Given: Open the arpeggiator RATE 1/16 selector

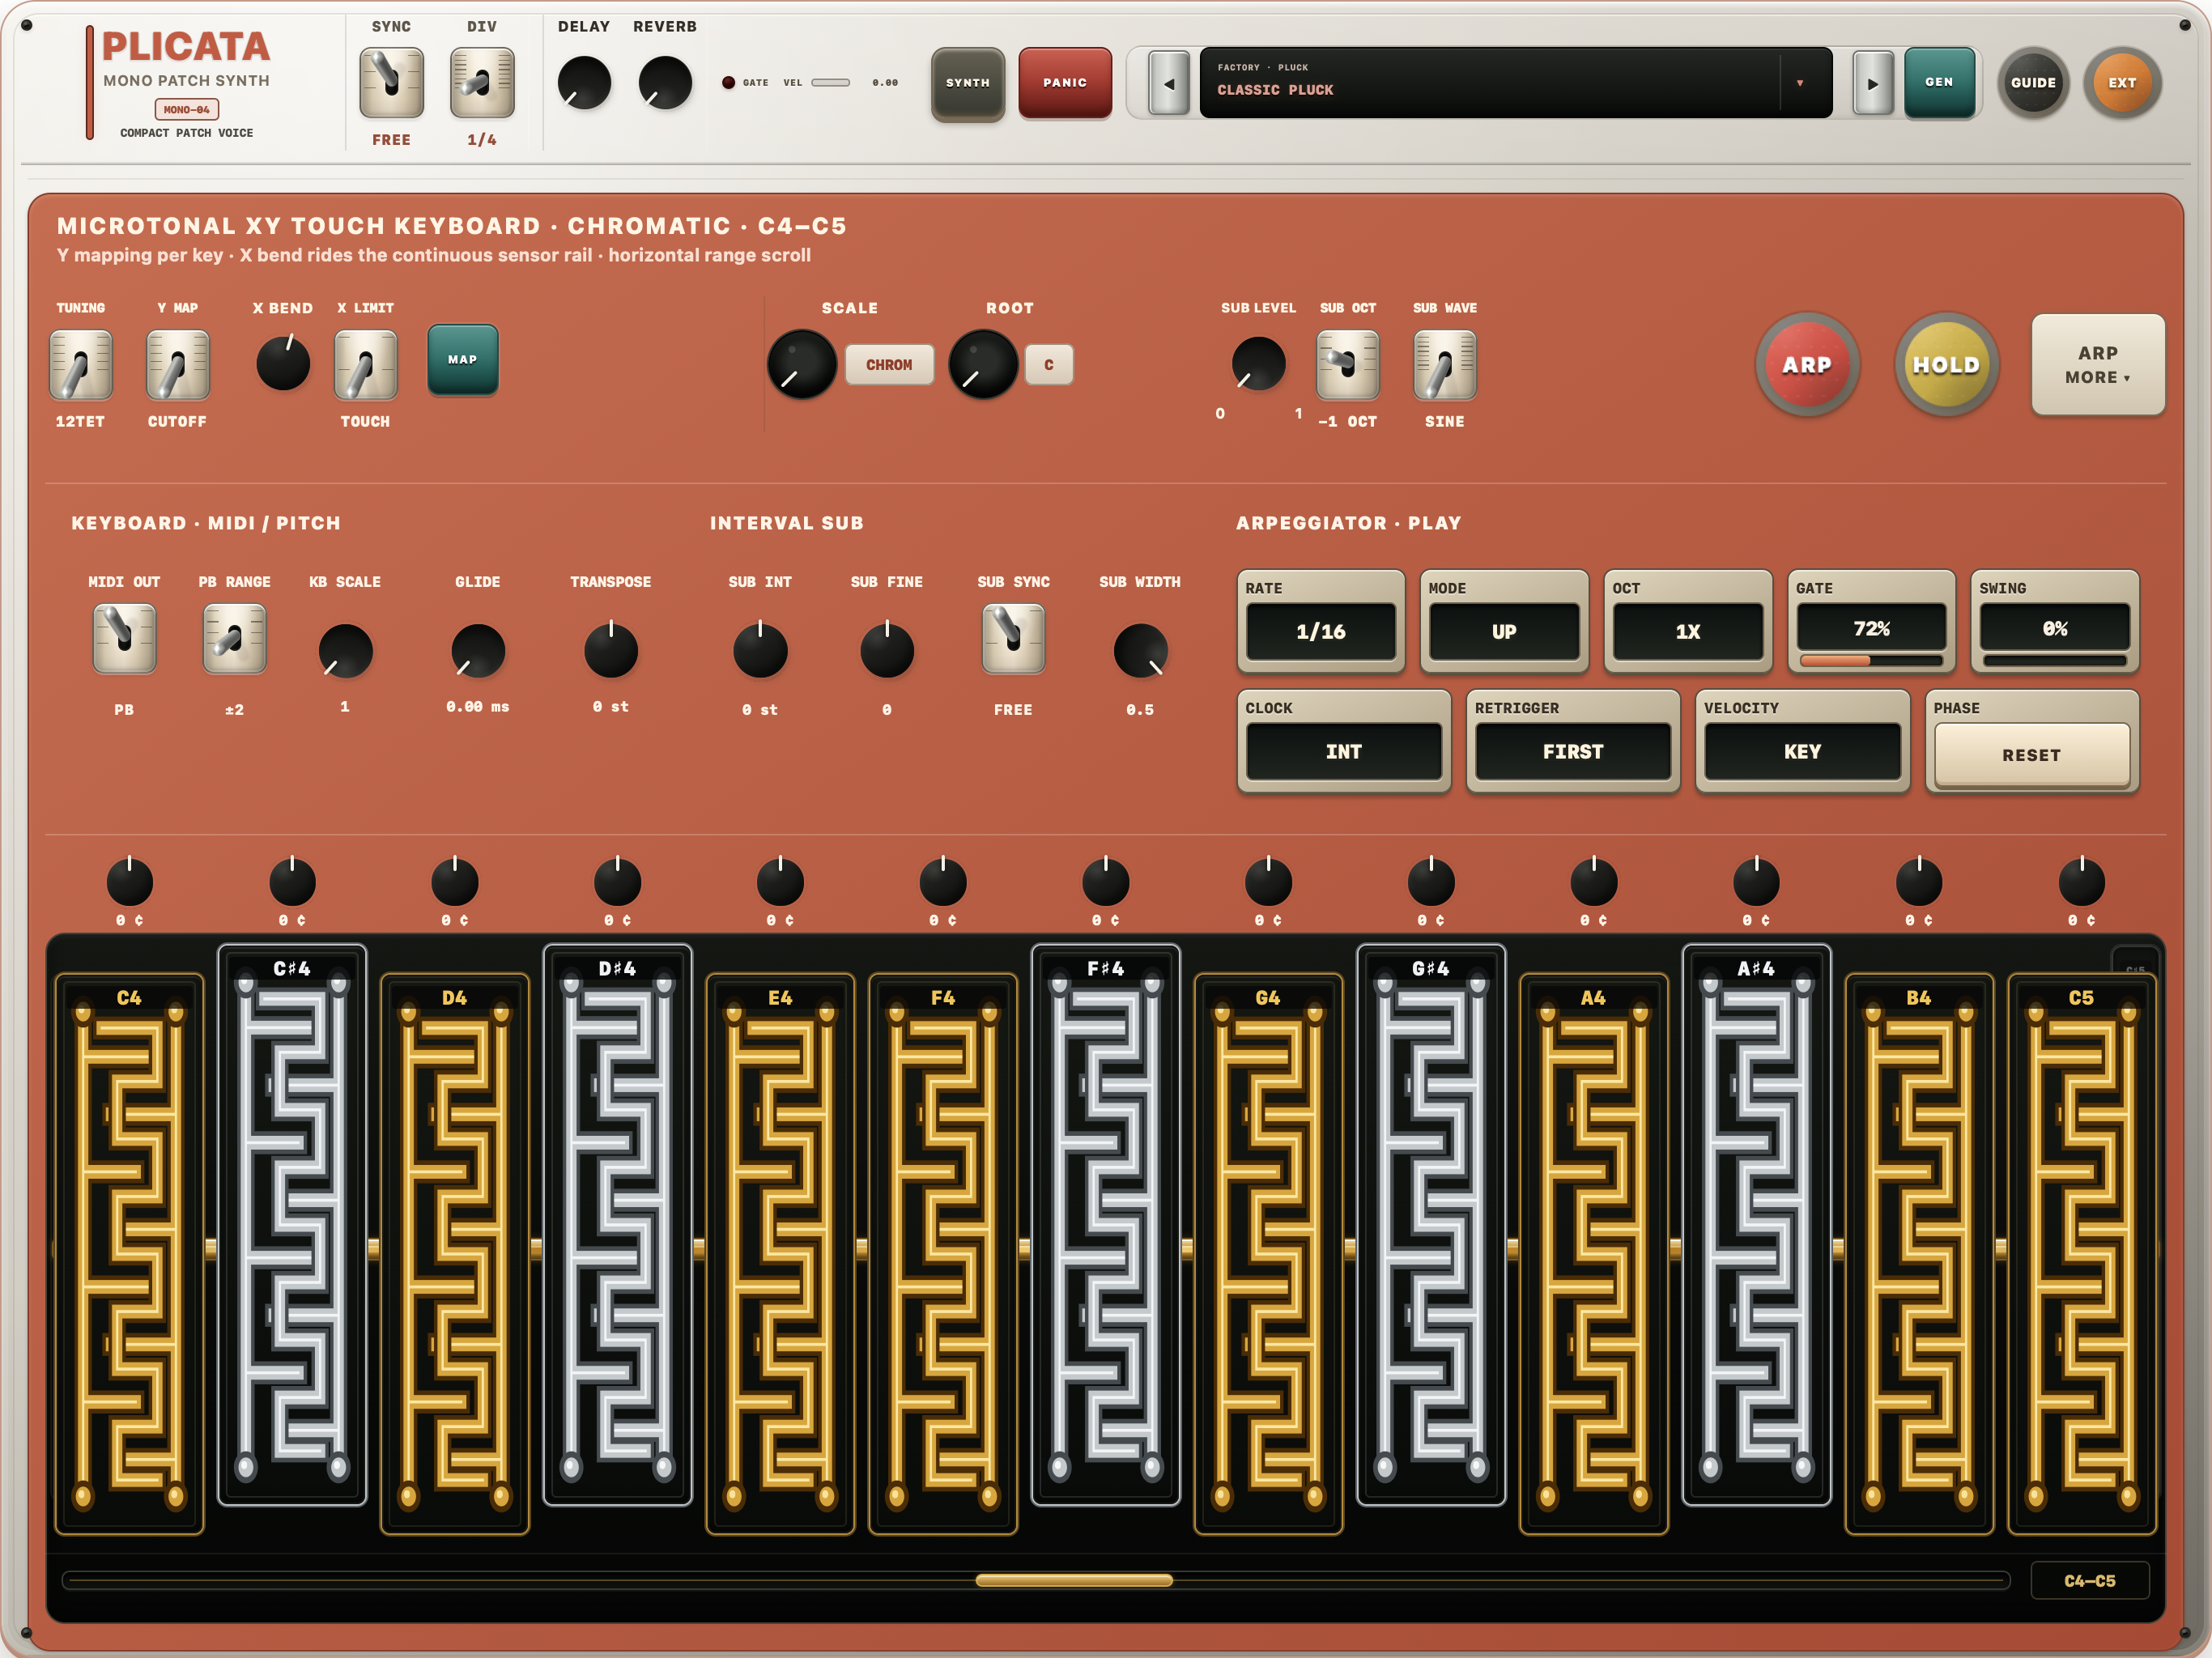Looking at the screenshot, I should click(1320, 631).
